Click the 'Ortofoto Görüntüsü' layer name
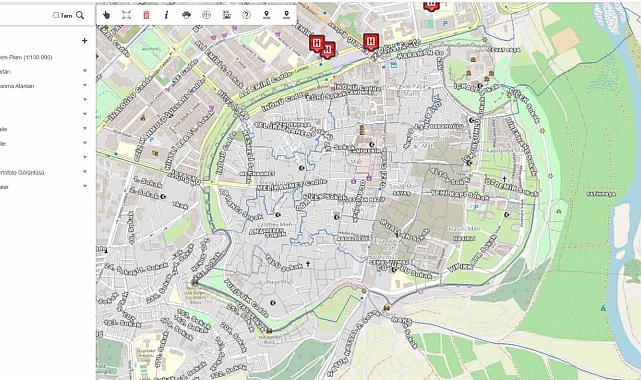The height and width of the screenshot is (380, 641). tap(22, 172)
